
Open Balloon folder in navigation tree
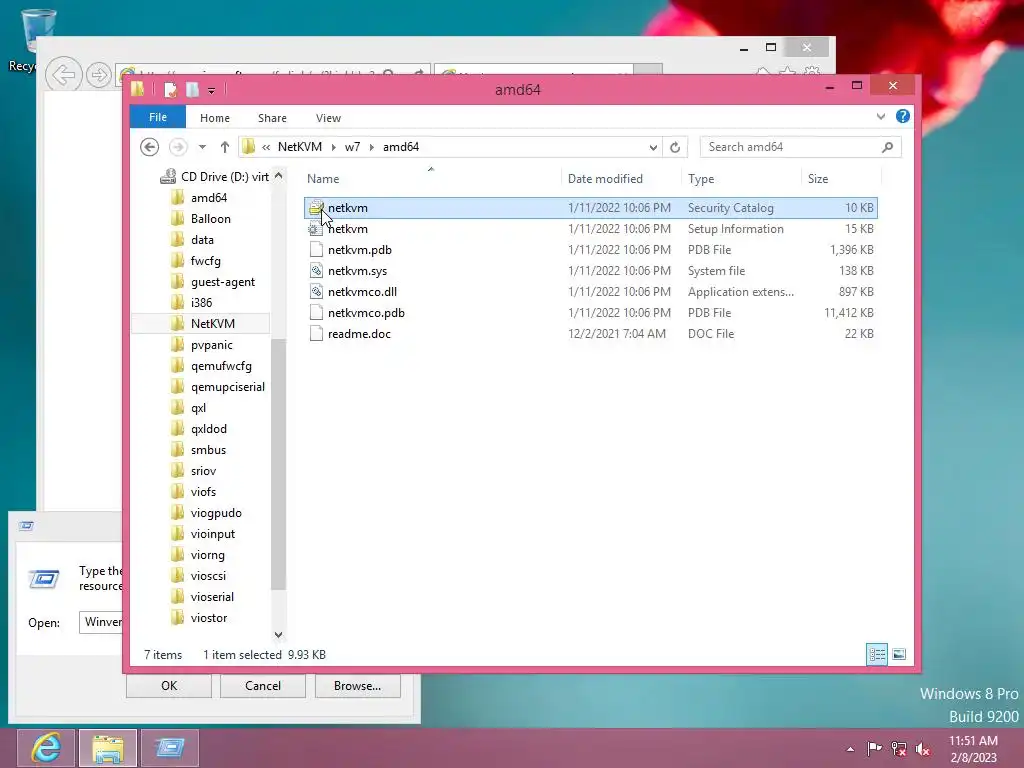pos(210,219)
